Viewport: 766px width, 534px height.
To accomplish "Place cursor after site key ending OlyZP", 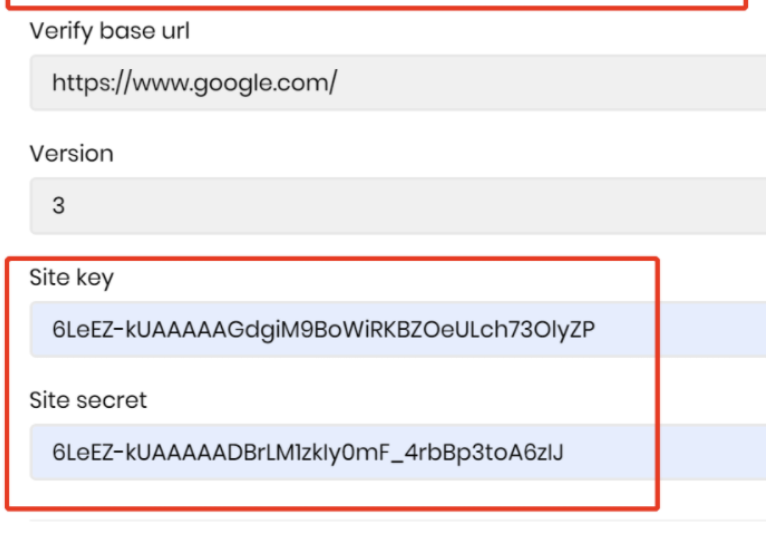I will pos(597,329).
